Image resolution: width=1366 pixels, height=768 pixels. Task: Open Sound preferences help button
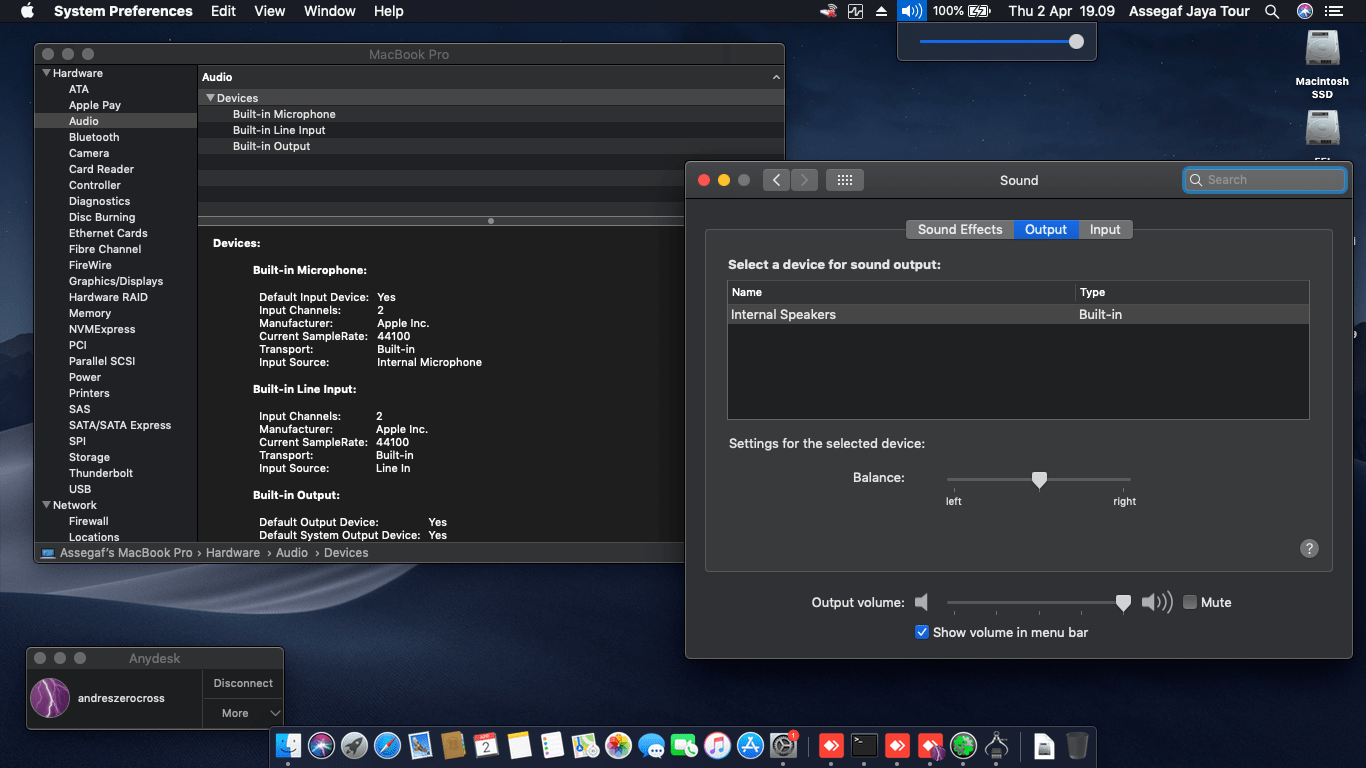pos(1309,548)
